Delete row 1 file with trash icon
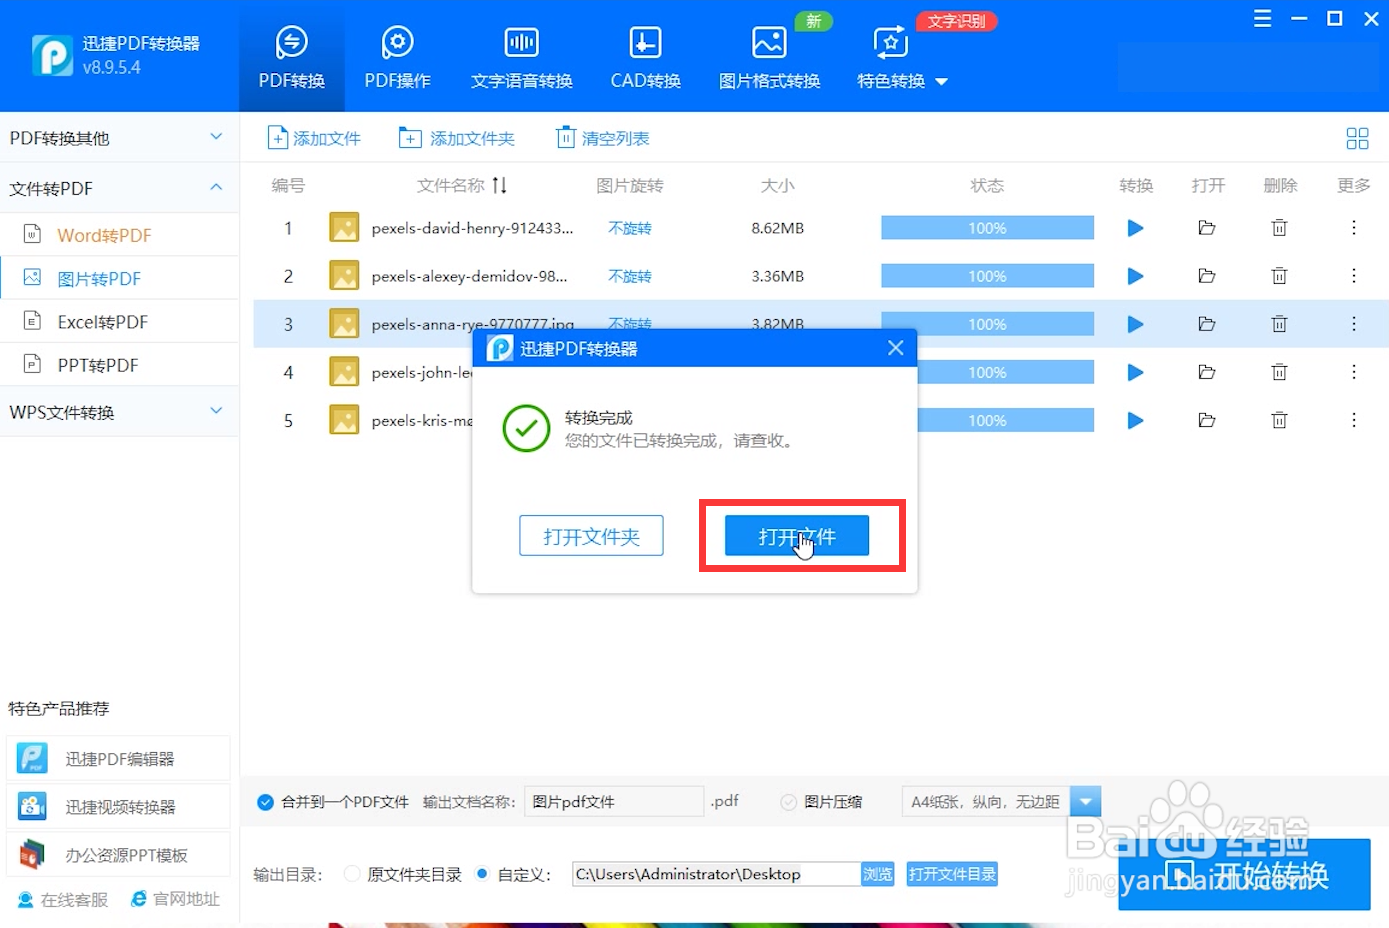 [x=1279, y=228]
